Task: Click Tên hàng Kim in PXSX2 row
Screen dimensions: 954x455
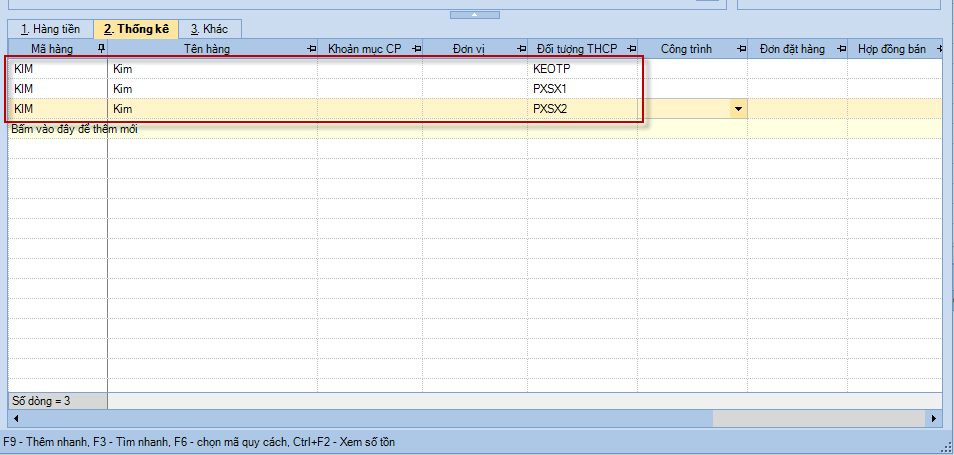Action: click(x=212, y=109)
